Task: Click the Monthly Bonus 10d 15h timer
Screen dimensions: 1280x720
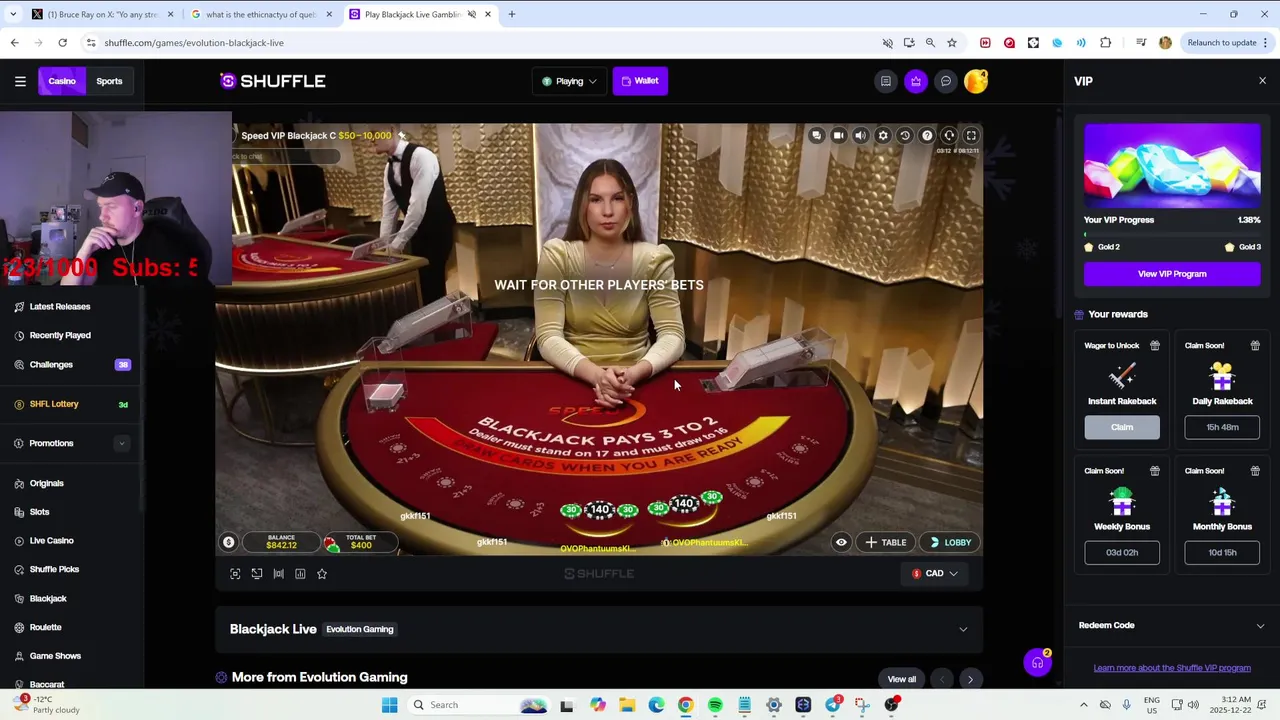Action: click(1222, 552)
